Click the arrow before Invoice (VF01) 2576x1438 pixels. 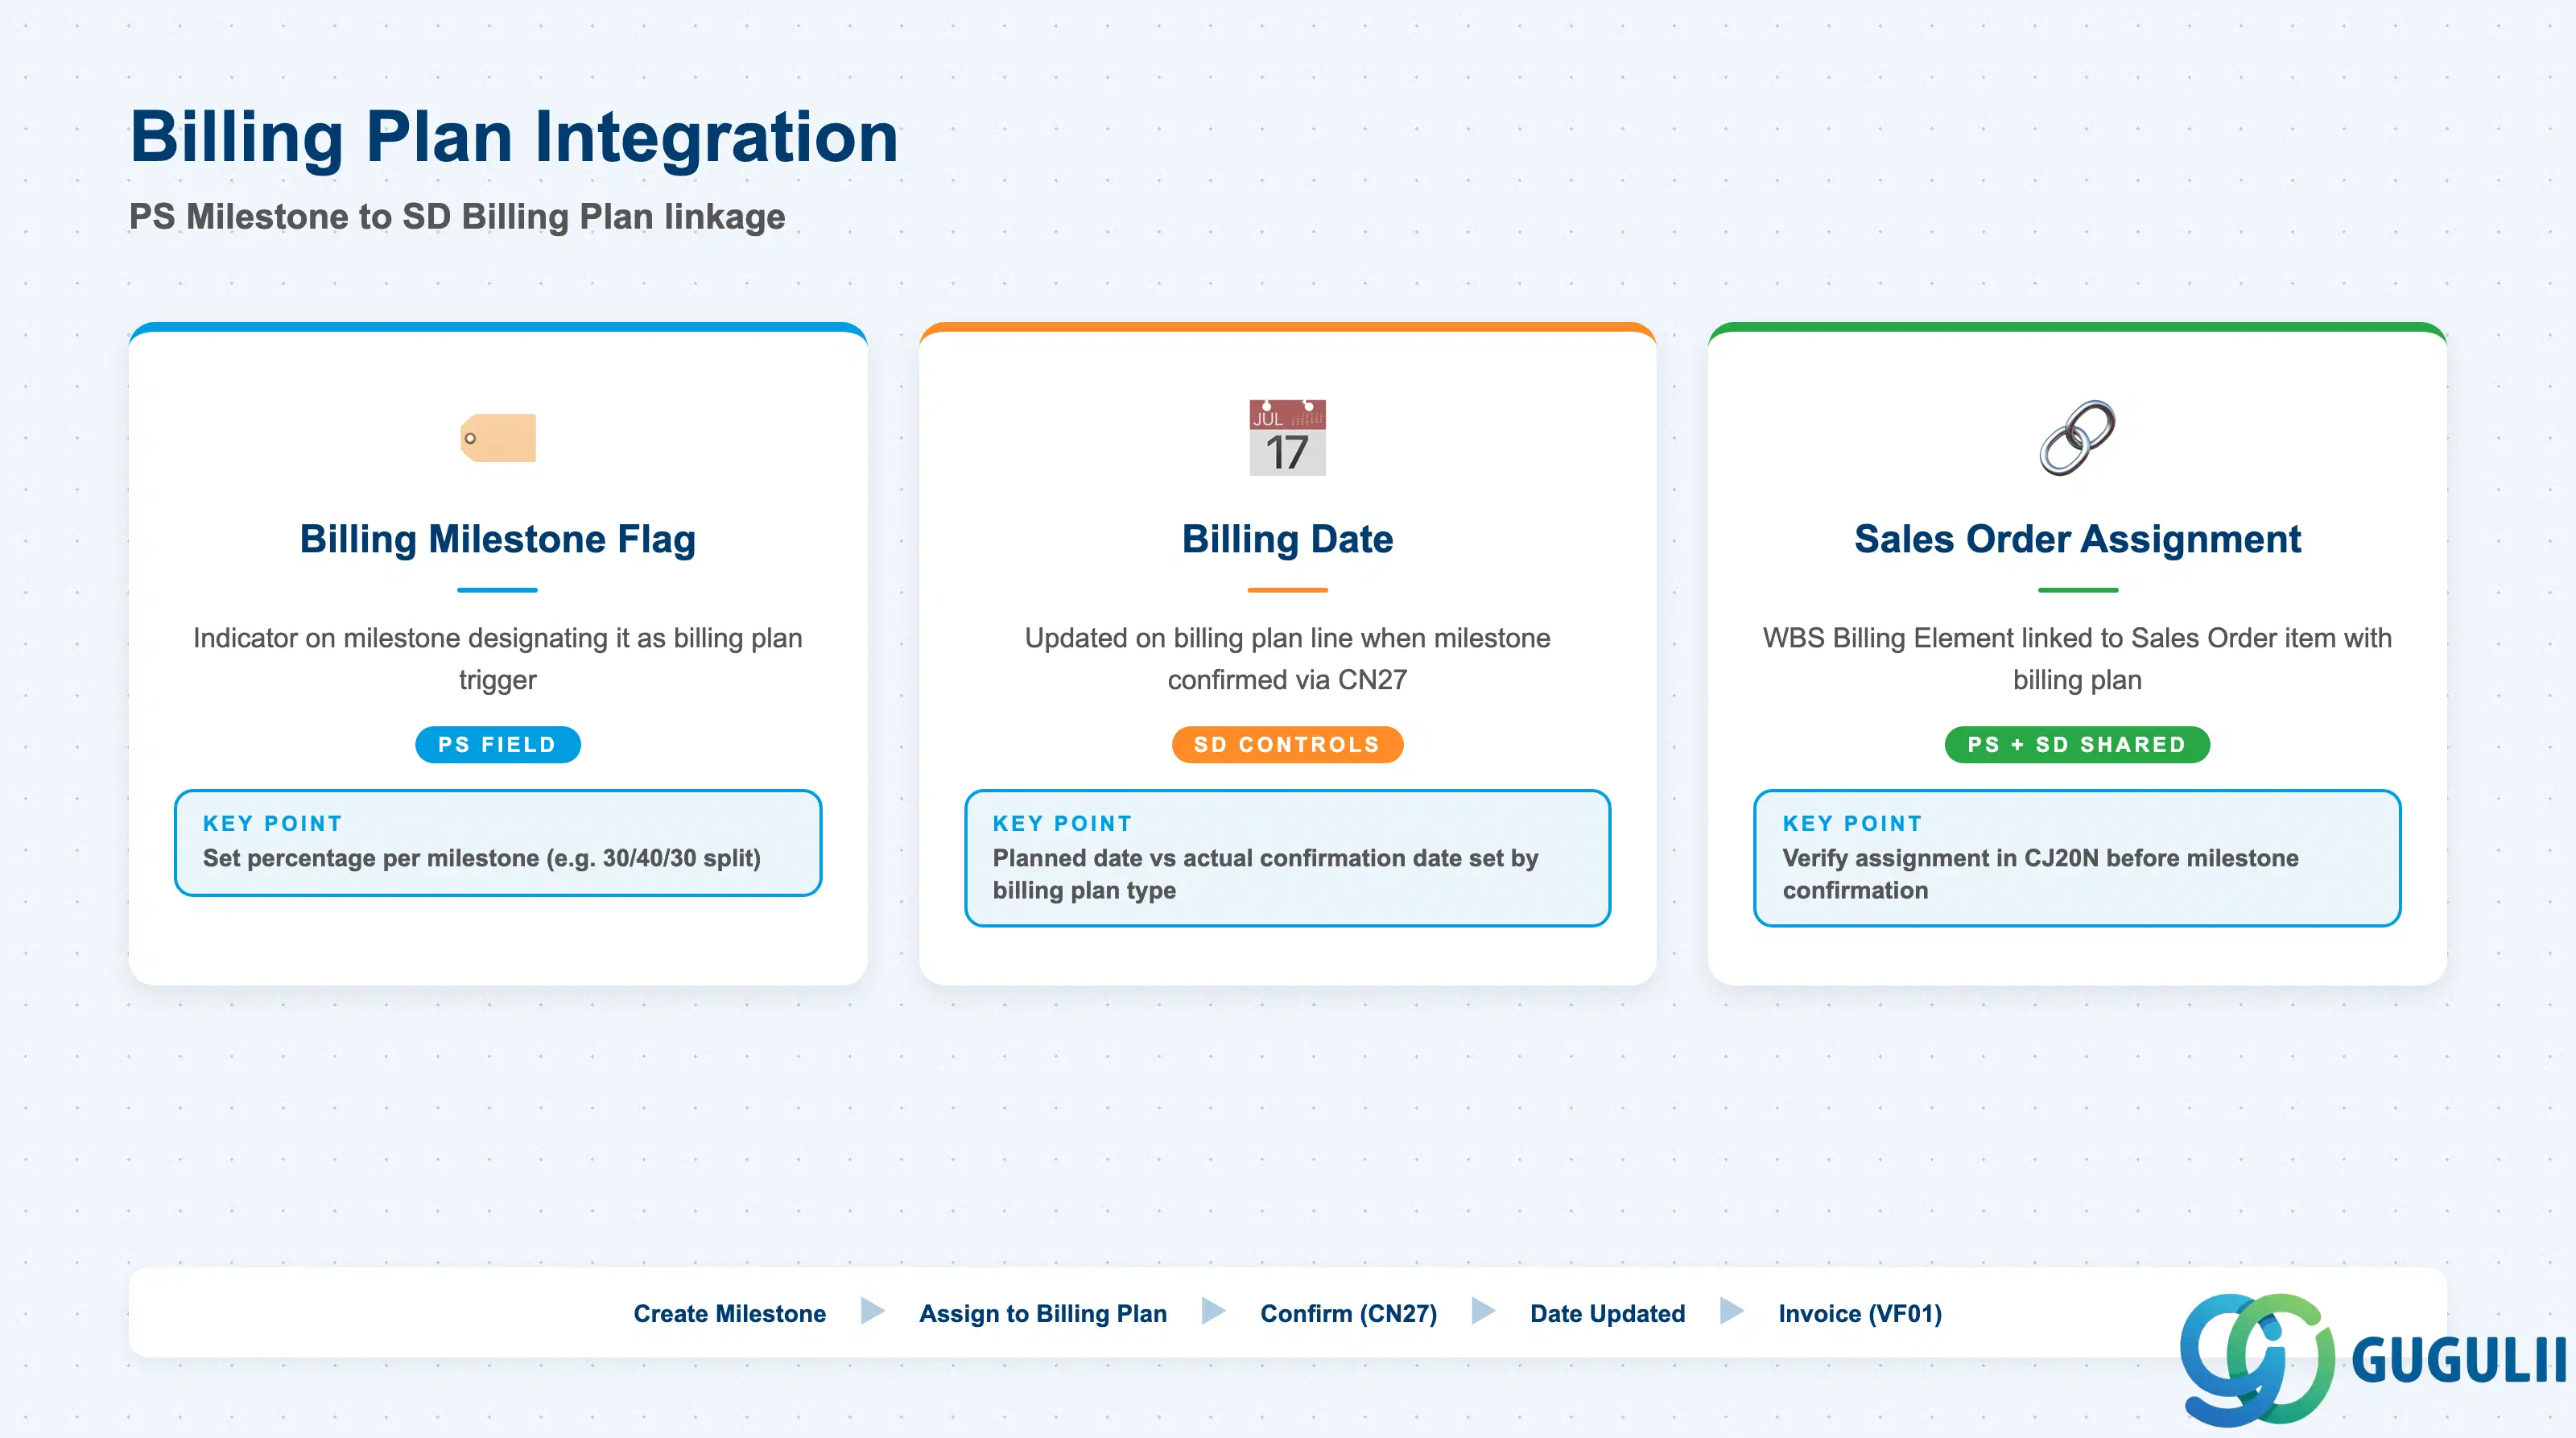(1732, 1311)
